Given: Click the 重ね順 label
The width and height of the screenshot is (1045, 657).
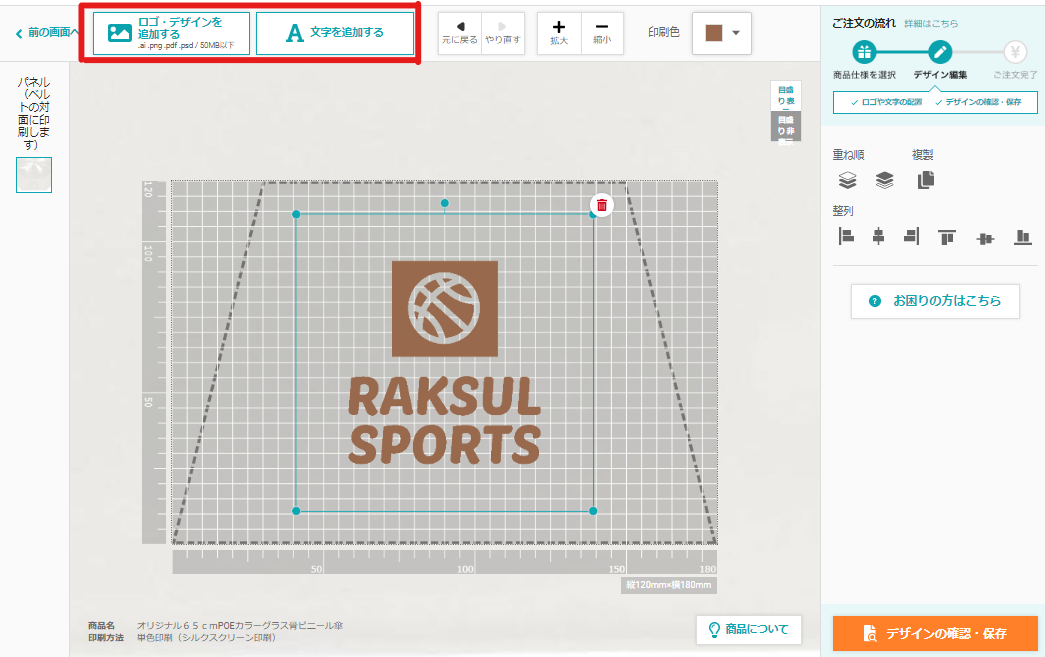Looking at the screenshot, I should click(x=848, y=155).
